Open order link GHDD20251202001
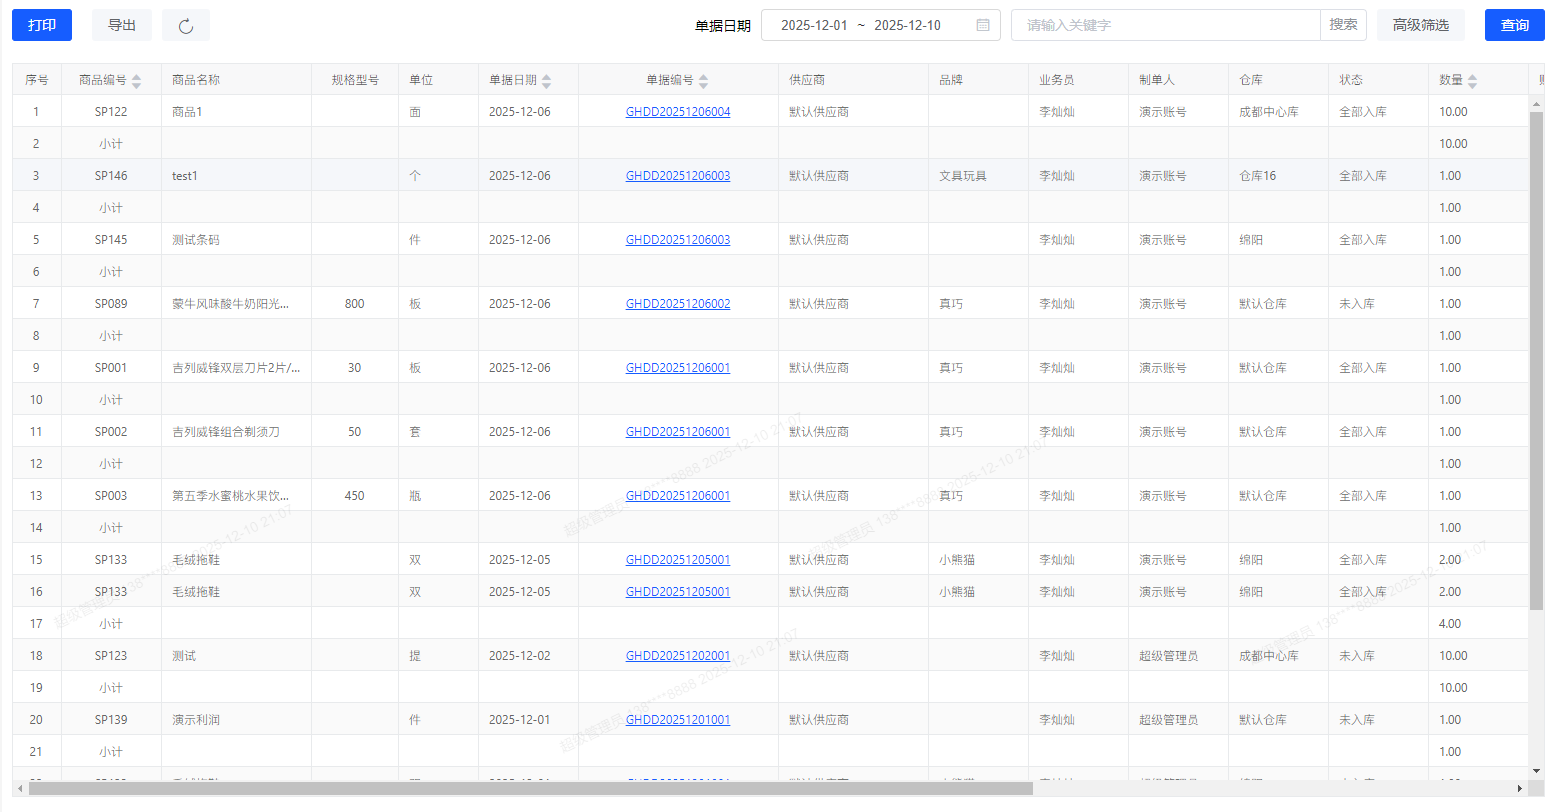1556x812 pixels. coord(678,656)
